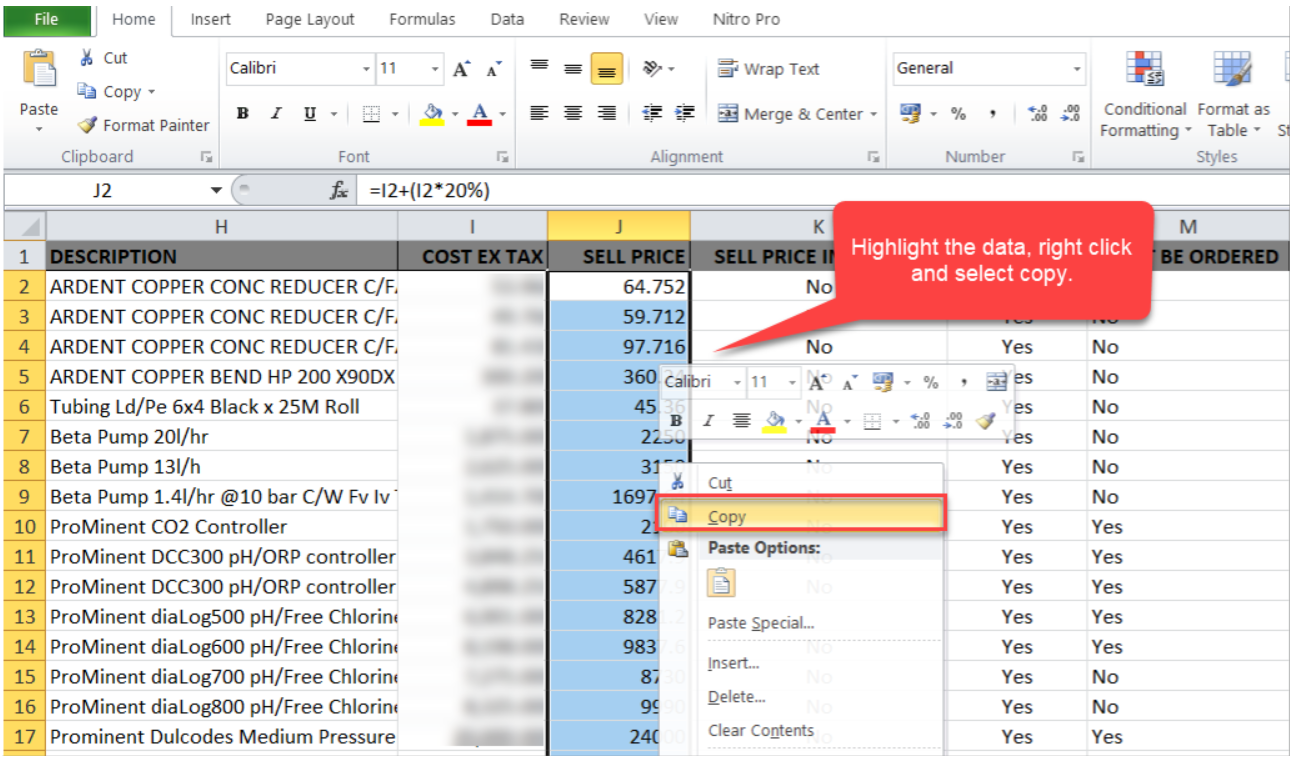
Task: Click the Paste option icon in context menu
Action: click(x=721, y=583)
